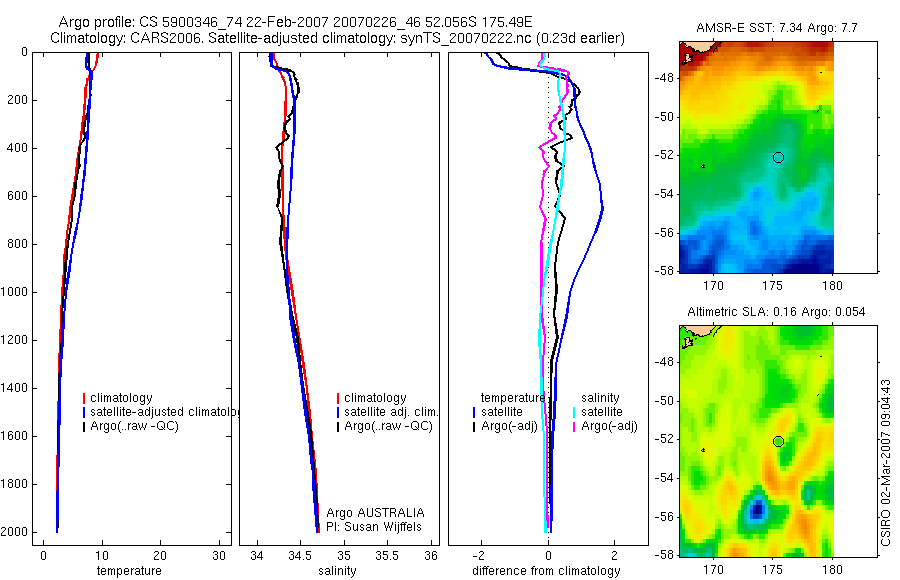Click the Argo float circle on SLA map
This screenshot has width=900, height=580.
tap(778, 442)
